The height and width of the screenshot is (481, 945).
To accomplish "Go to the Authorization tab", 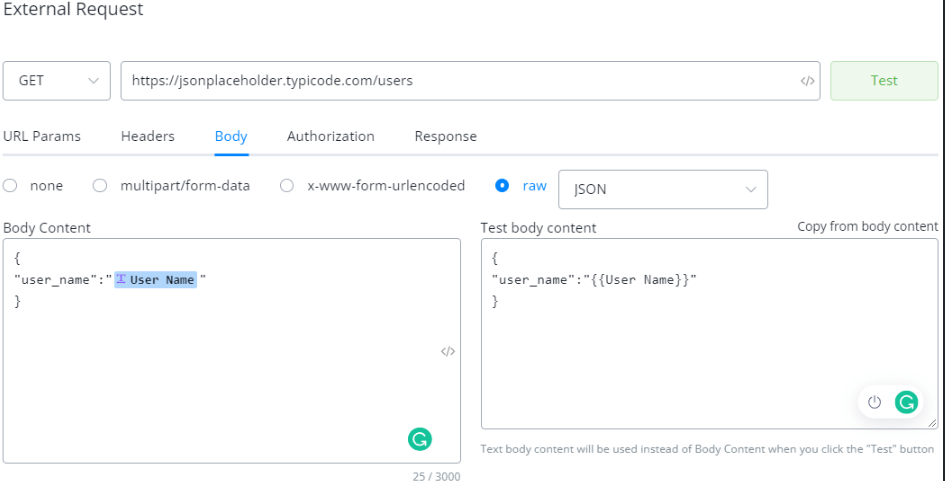I will point(330,136).
